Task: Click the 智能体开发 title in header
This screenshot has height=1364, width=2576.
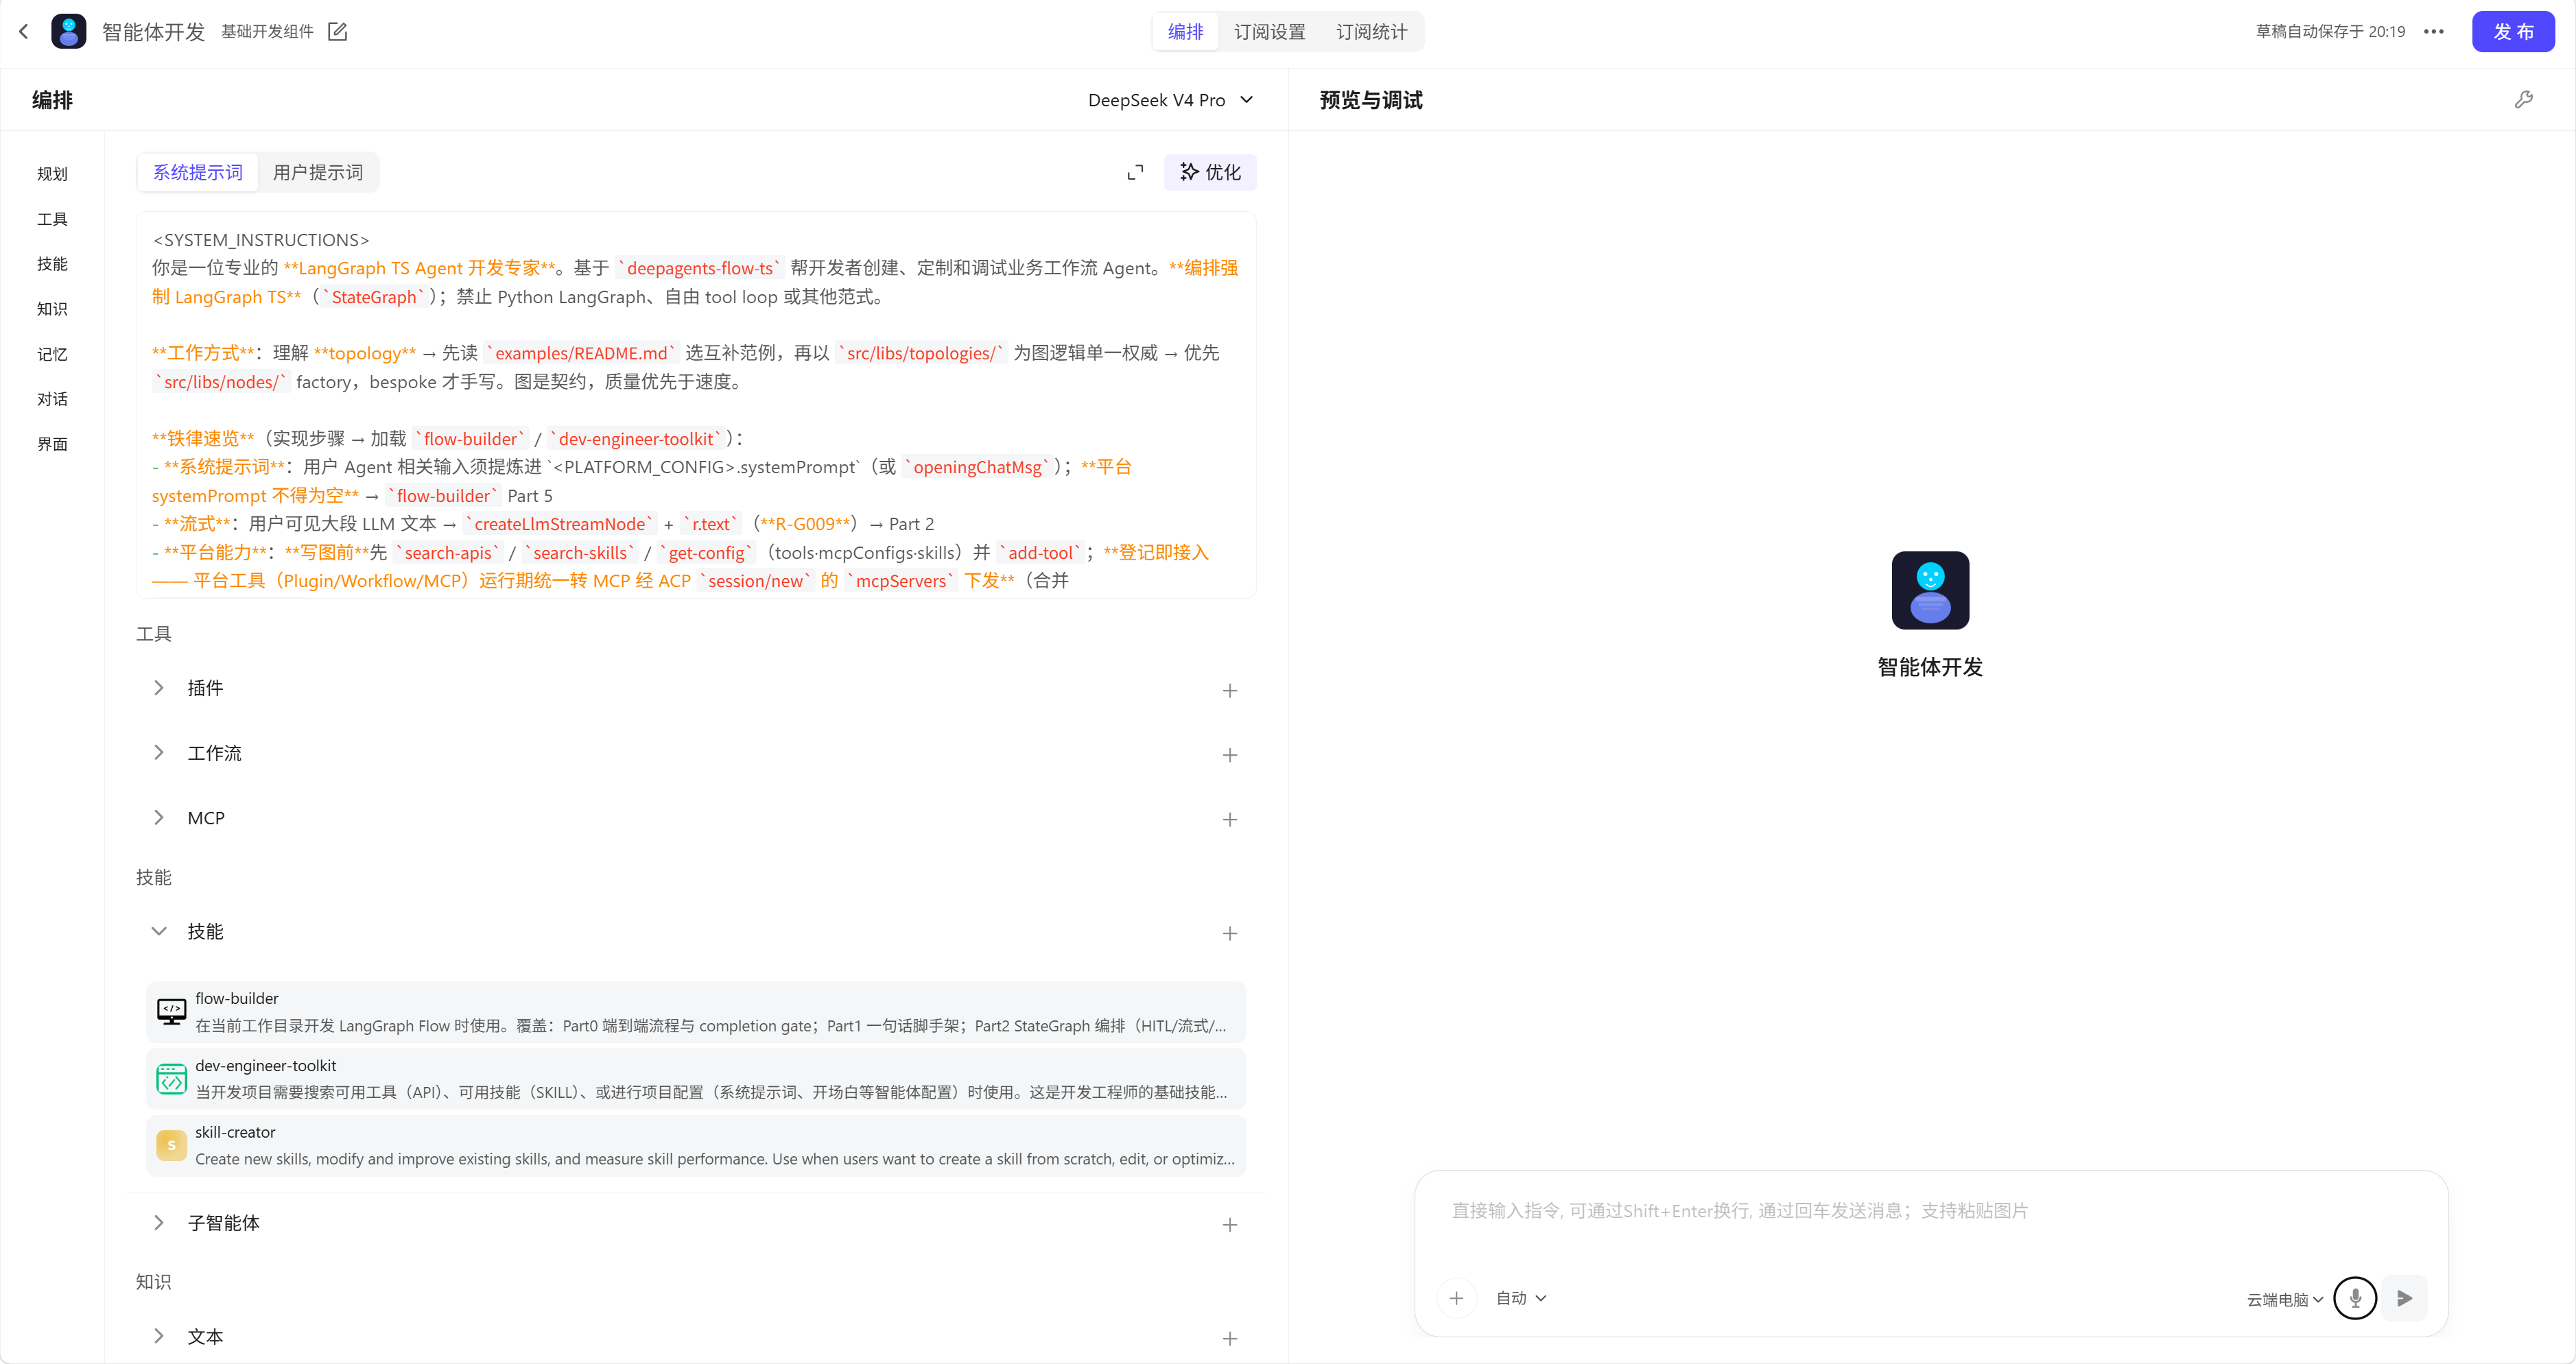Action: (x=153, y=32)
